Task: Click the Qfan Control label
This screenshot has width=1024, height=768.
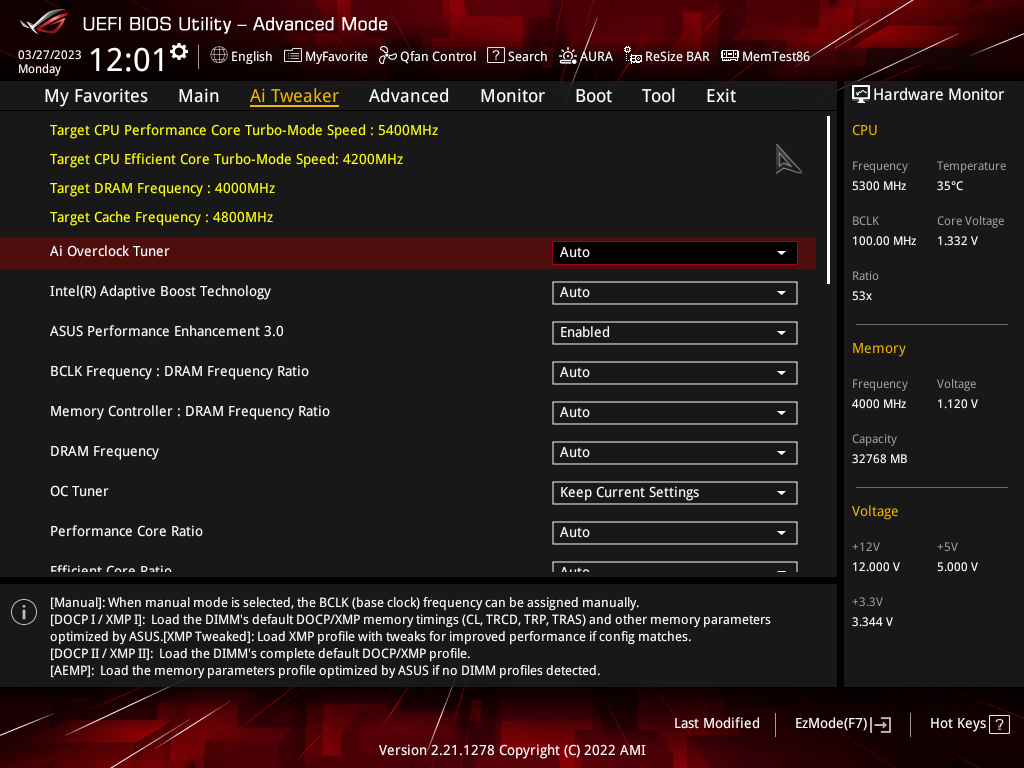Action: click(x=438, y=56)
